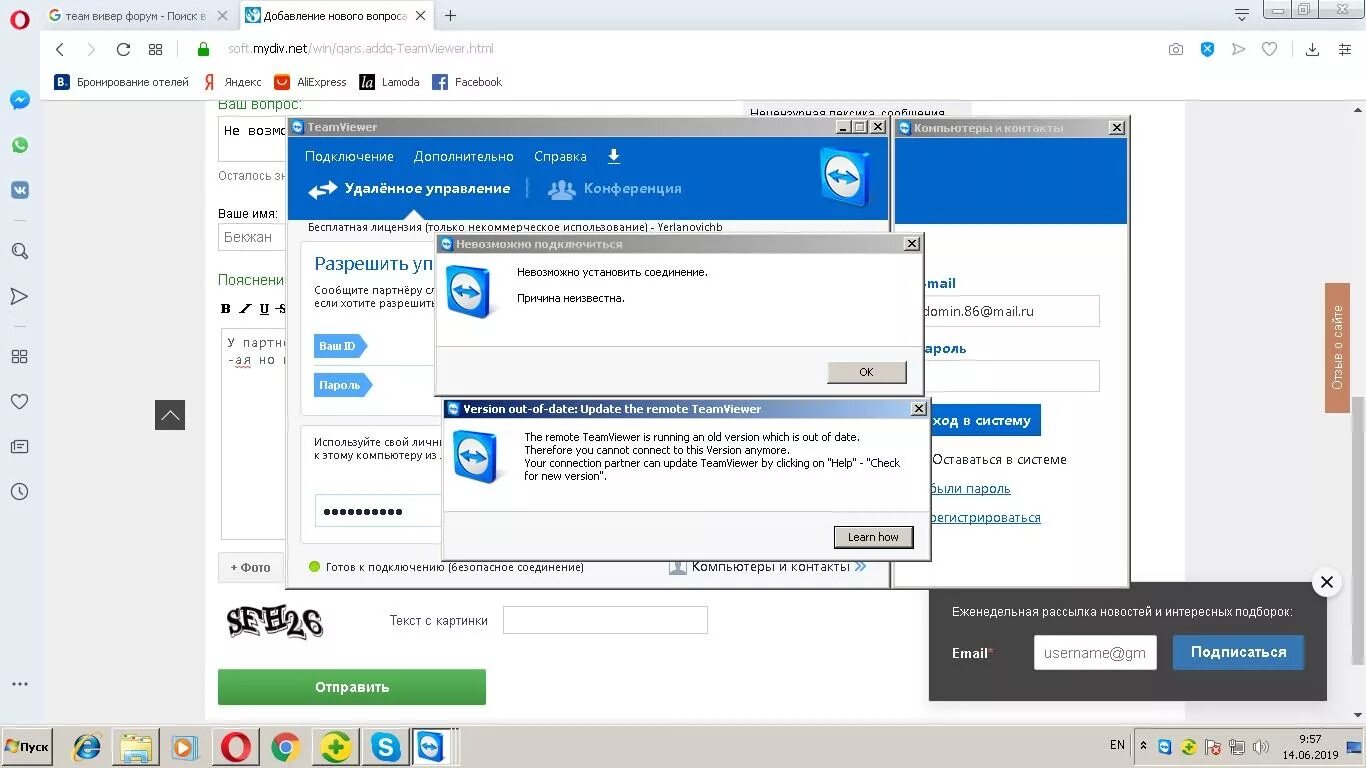Viewport: 1366px width, 768px height.
Task: Focus the Текст с картинки captcha field
Action: point(605,620)
